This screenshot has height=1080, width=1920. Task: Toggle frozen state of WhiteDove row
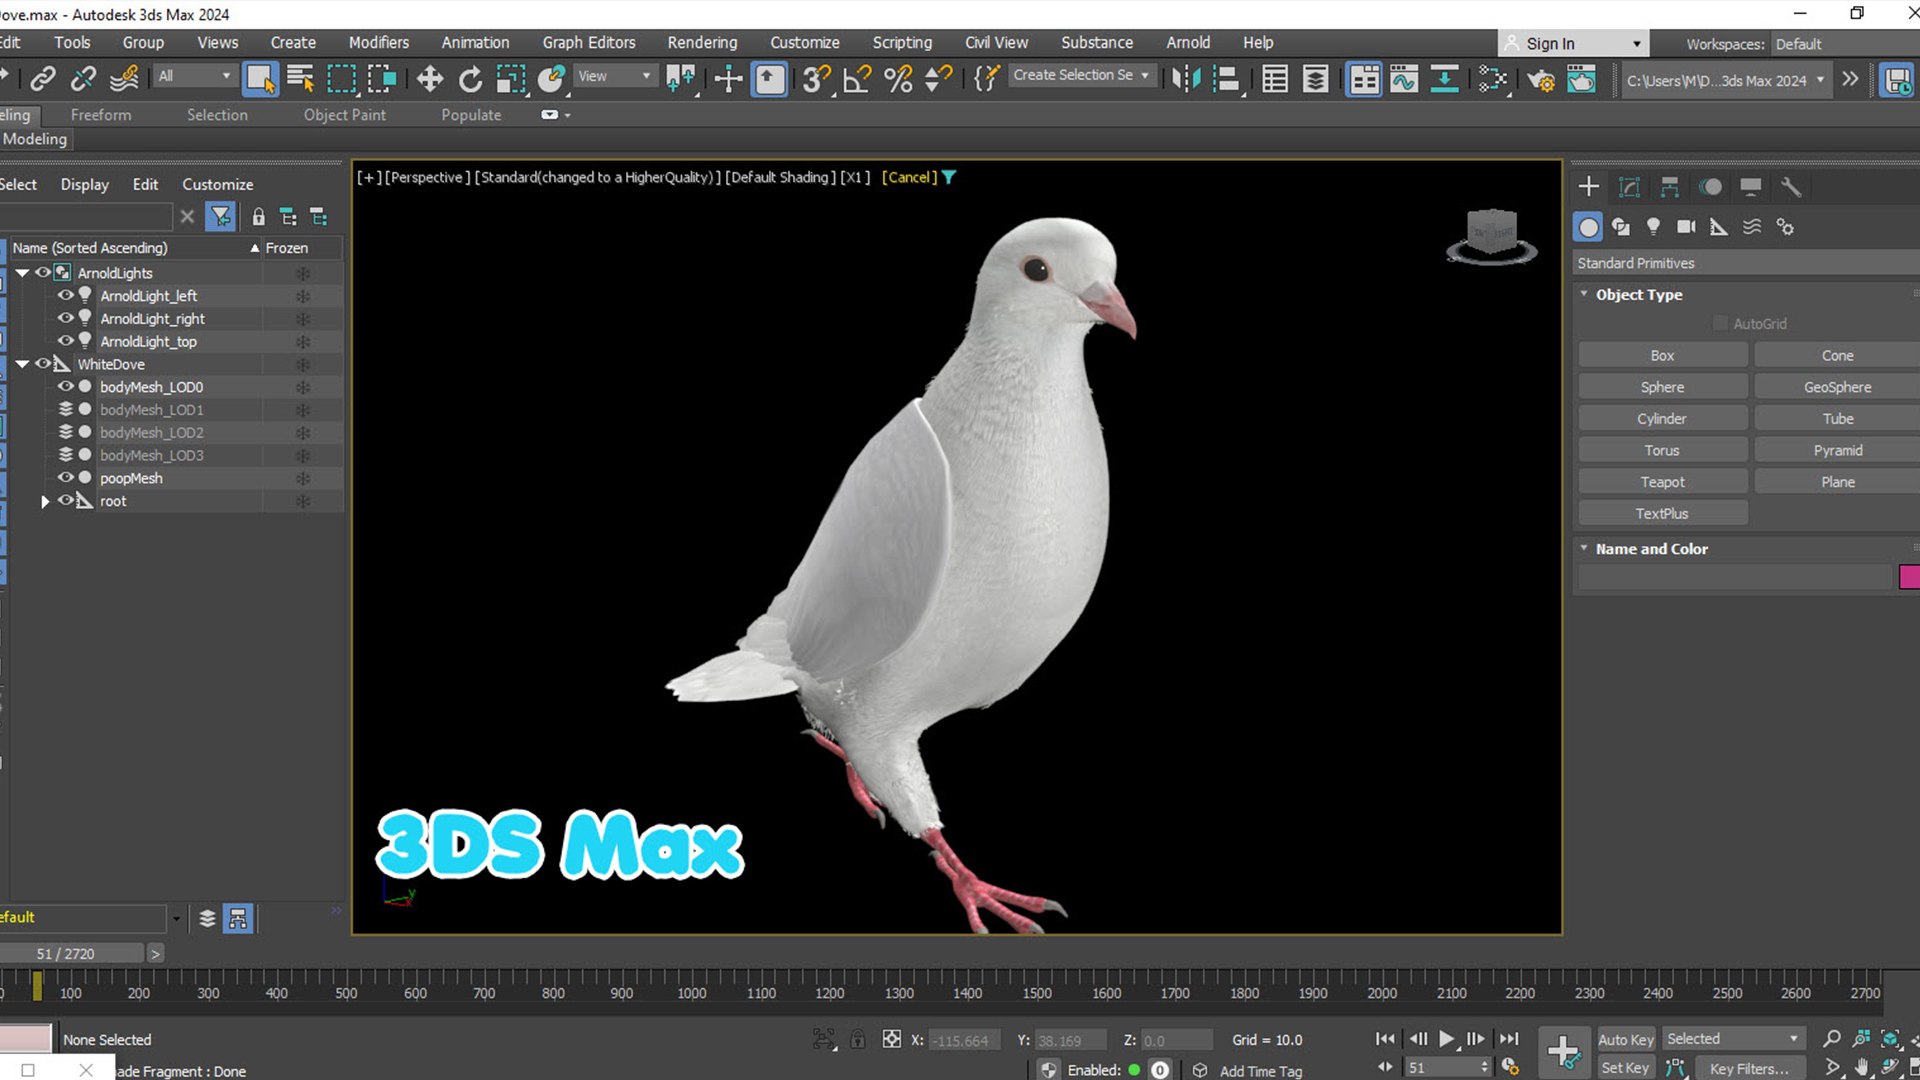(303, 364)
